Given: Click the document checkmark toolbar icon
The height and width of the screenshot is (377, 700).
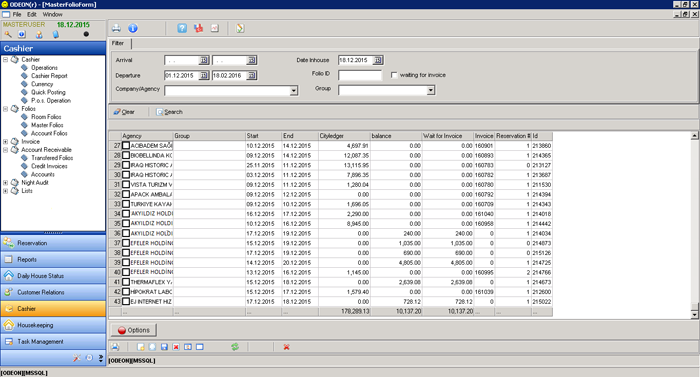Looking at the screenshot, I should pyautogui.click(x=240, y=29).
